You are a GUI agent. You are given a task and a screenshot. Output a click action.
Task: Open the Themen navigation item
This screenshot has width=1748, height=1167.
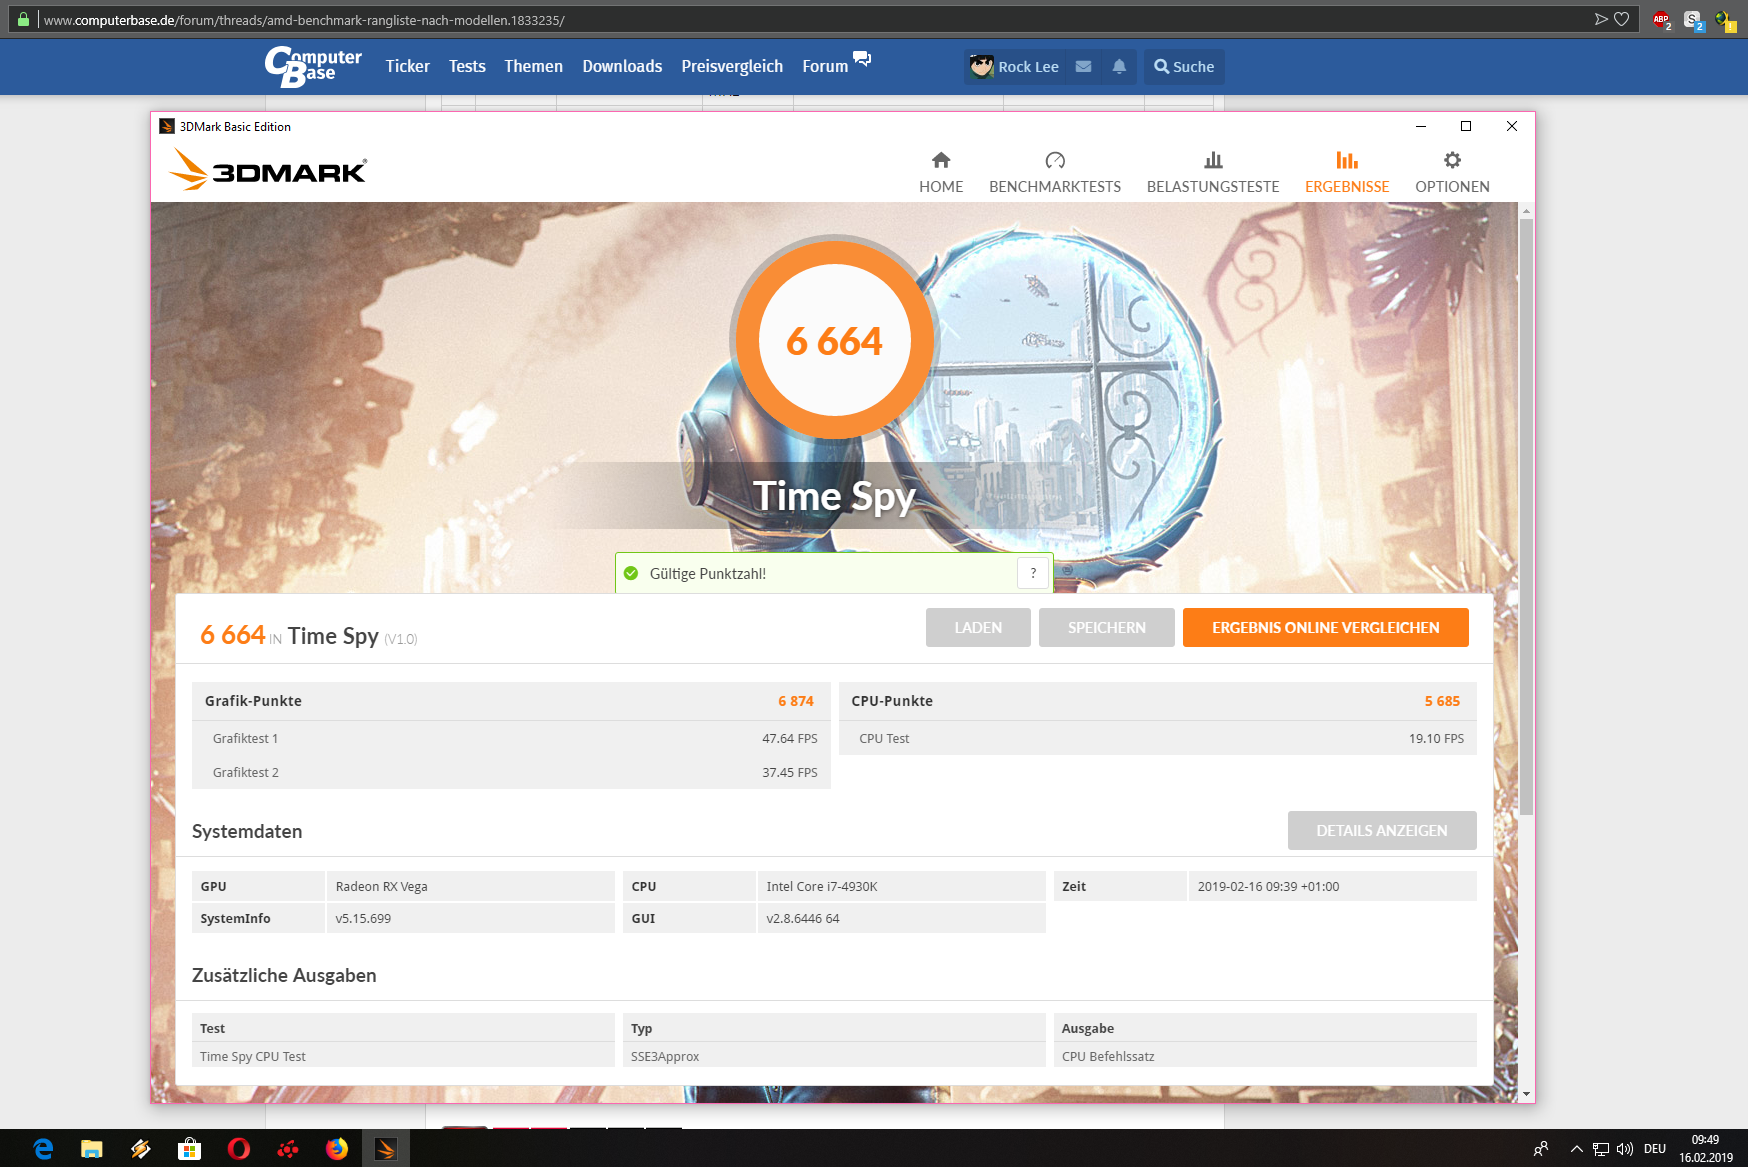tap(534, 67)
